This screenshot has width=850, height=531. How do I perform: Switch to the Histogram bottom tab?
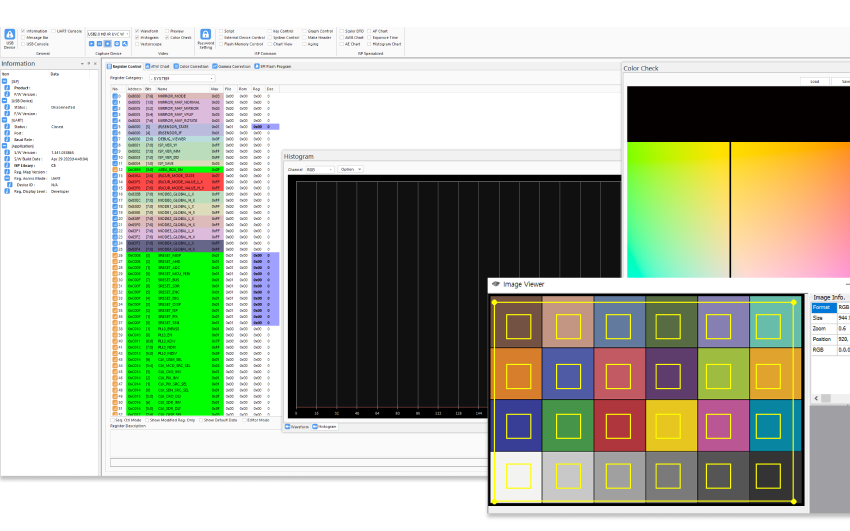325,427
